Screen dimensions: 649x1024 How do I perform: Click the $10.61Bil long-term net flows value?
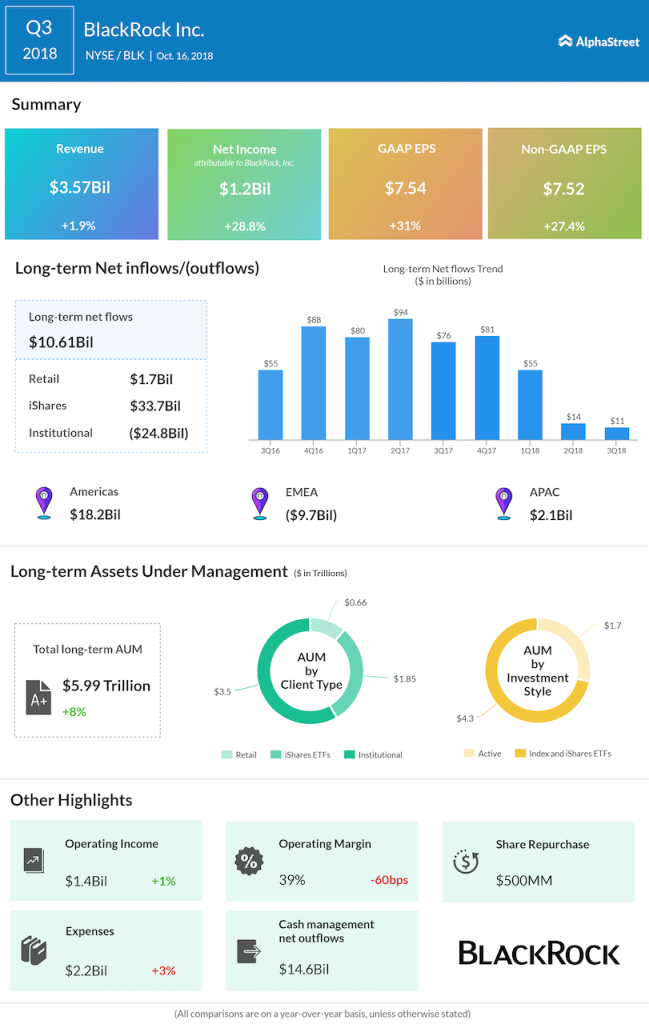pos(61,342)
